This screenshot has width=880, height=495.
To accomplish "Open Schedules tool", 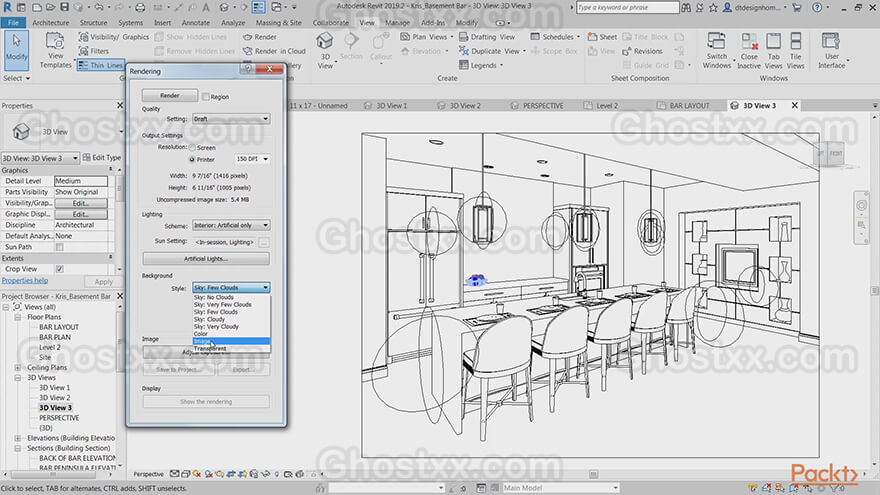I will (555, 37).
